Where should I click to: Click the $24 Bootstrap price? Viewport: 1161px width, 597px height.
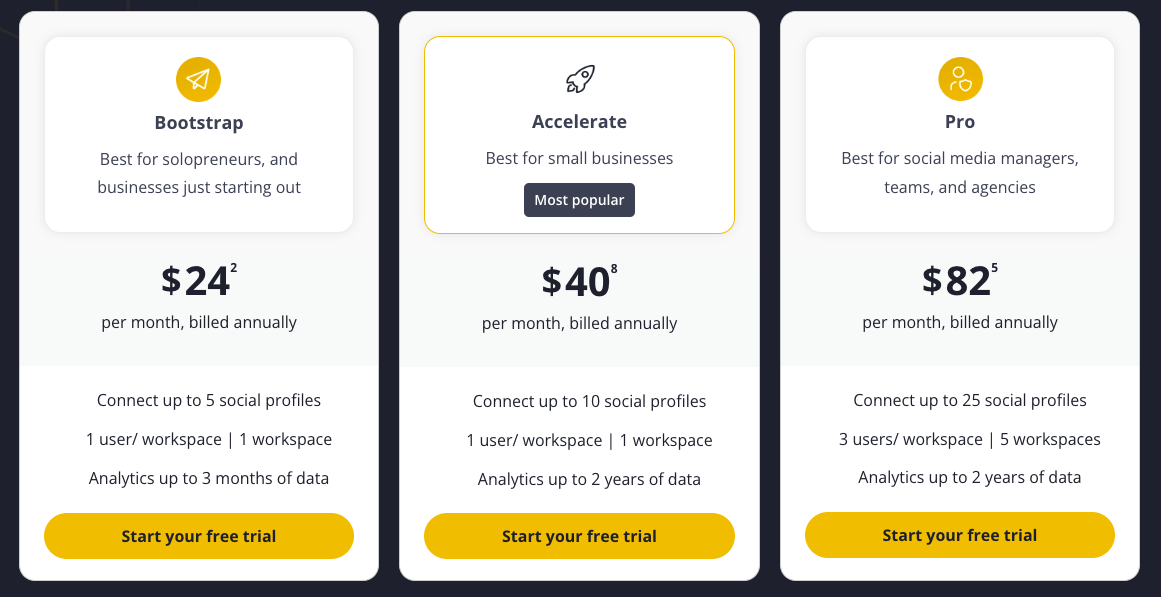click(x=196, y=282)
